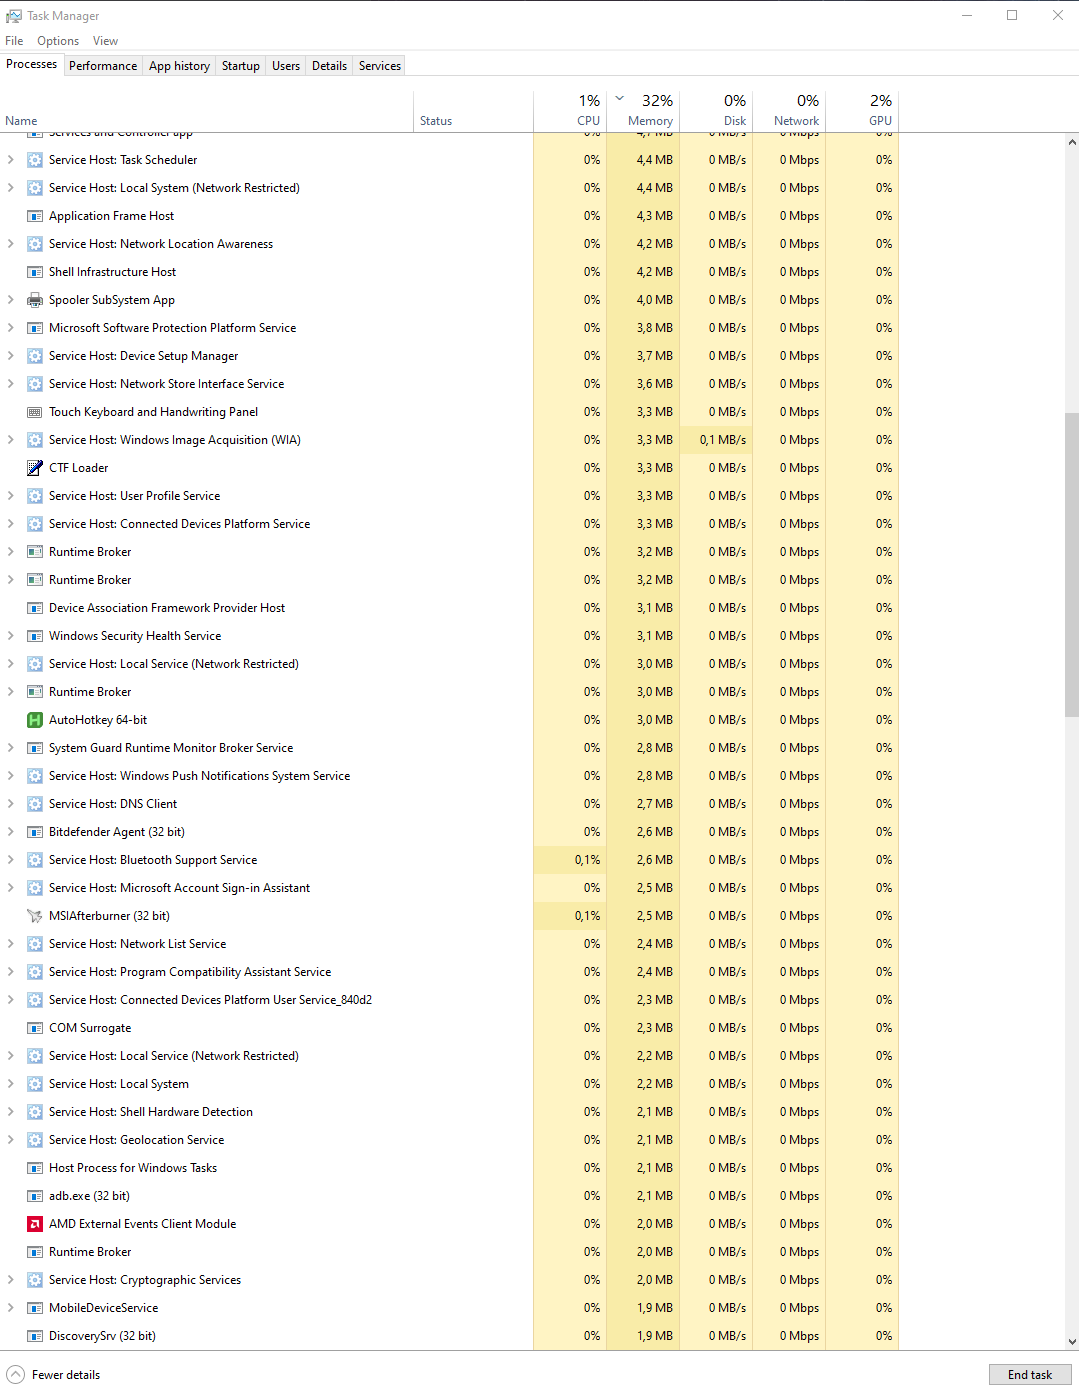Click the MobileDeviceService icon
The height and width of the screenshot is (1398, 1079).
pyautogui.click(x=35, y=1308)
